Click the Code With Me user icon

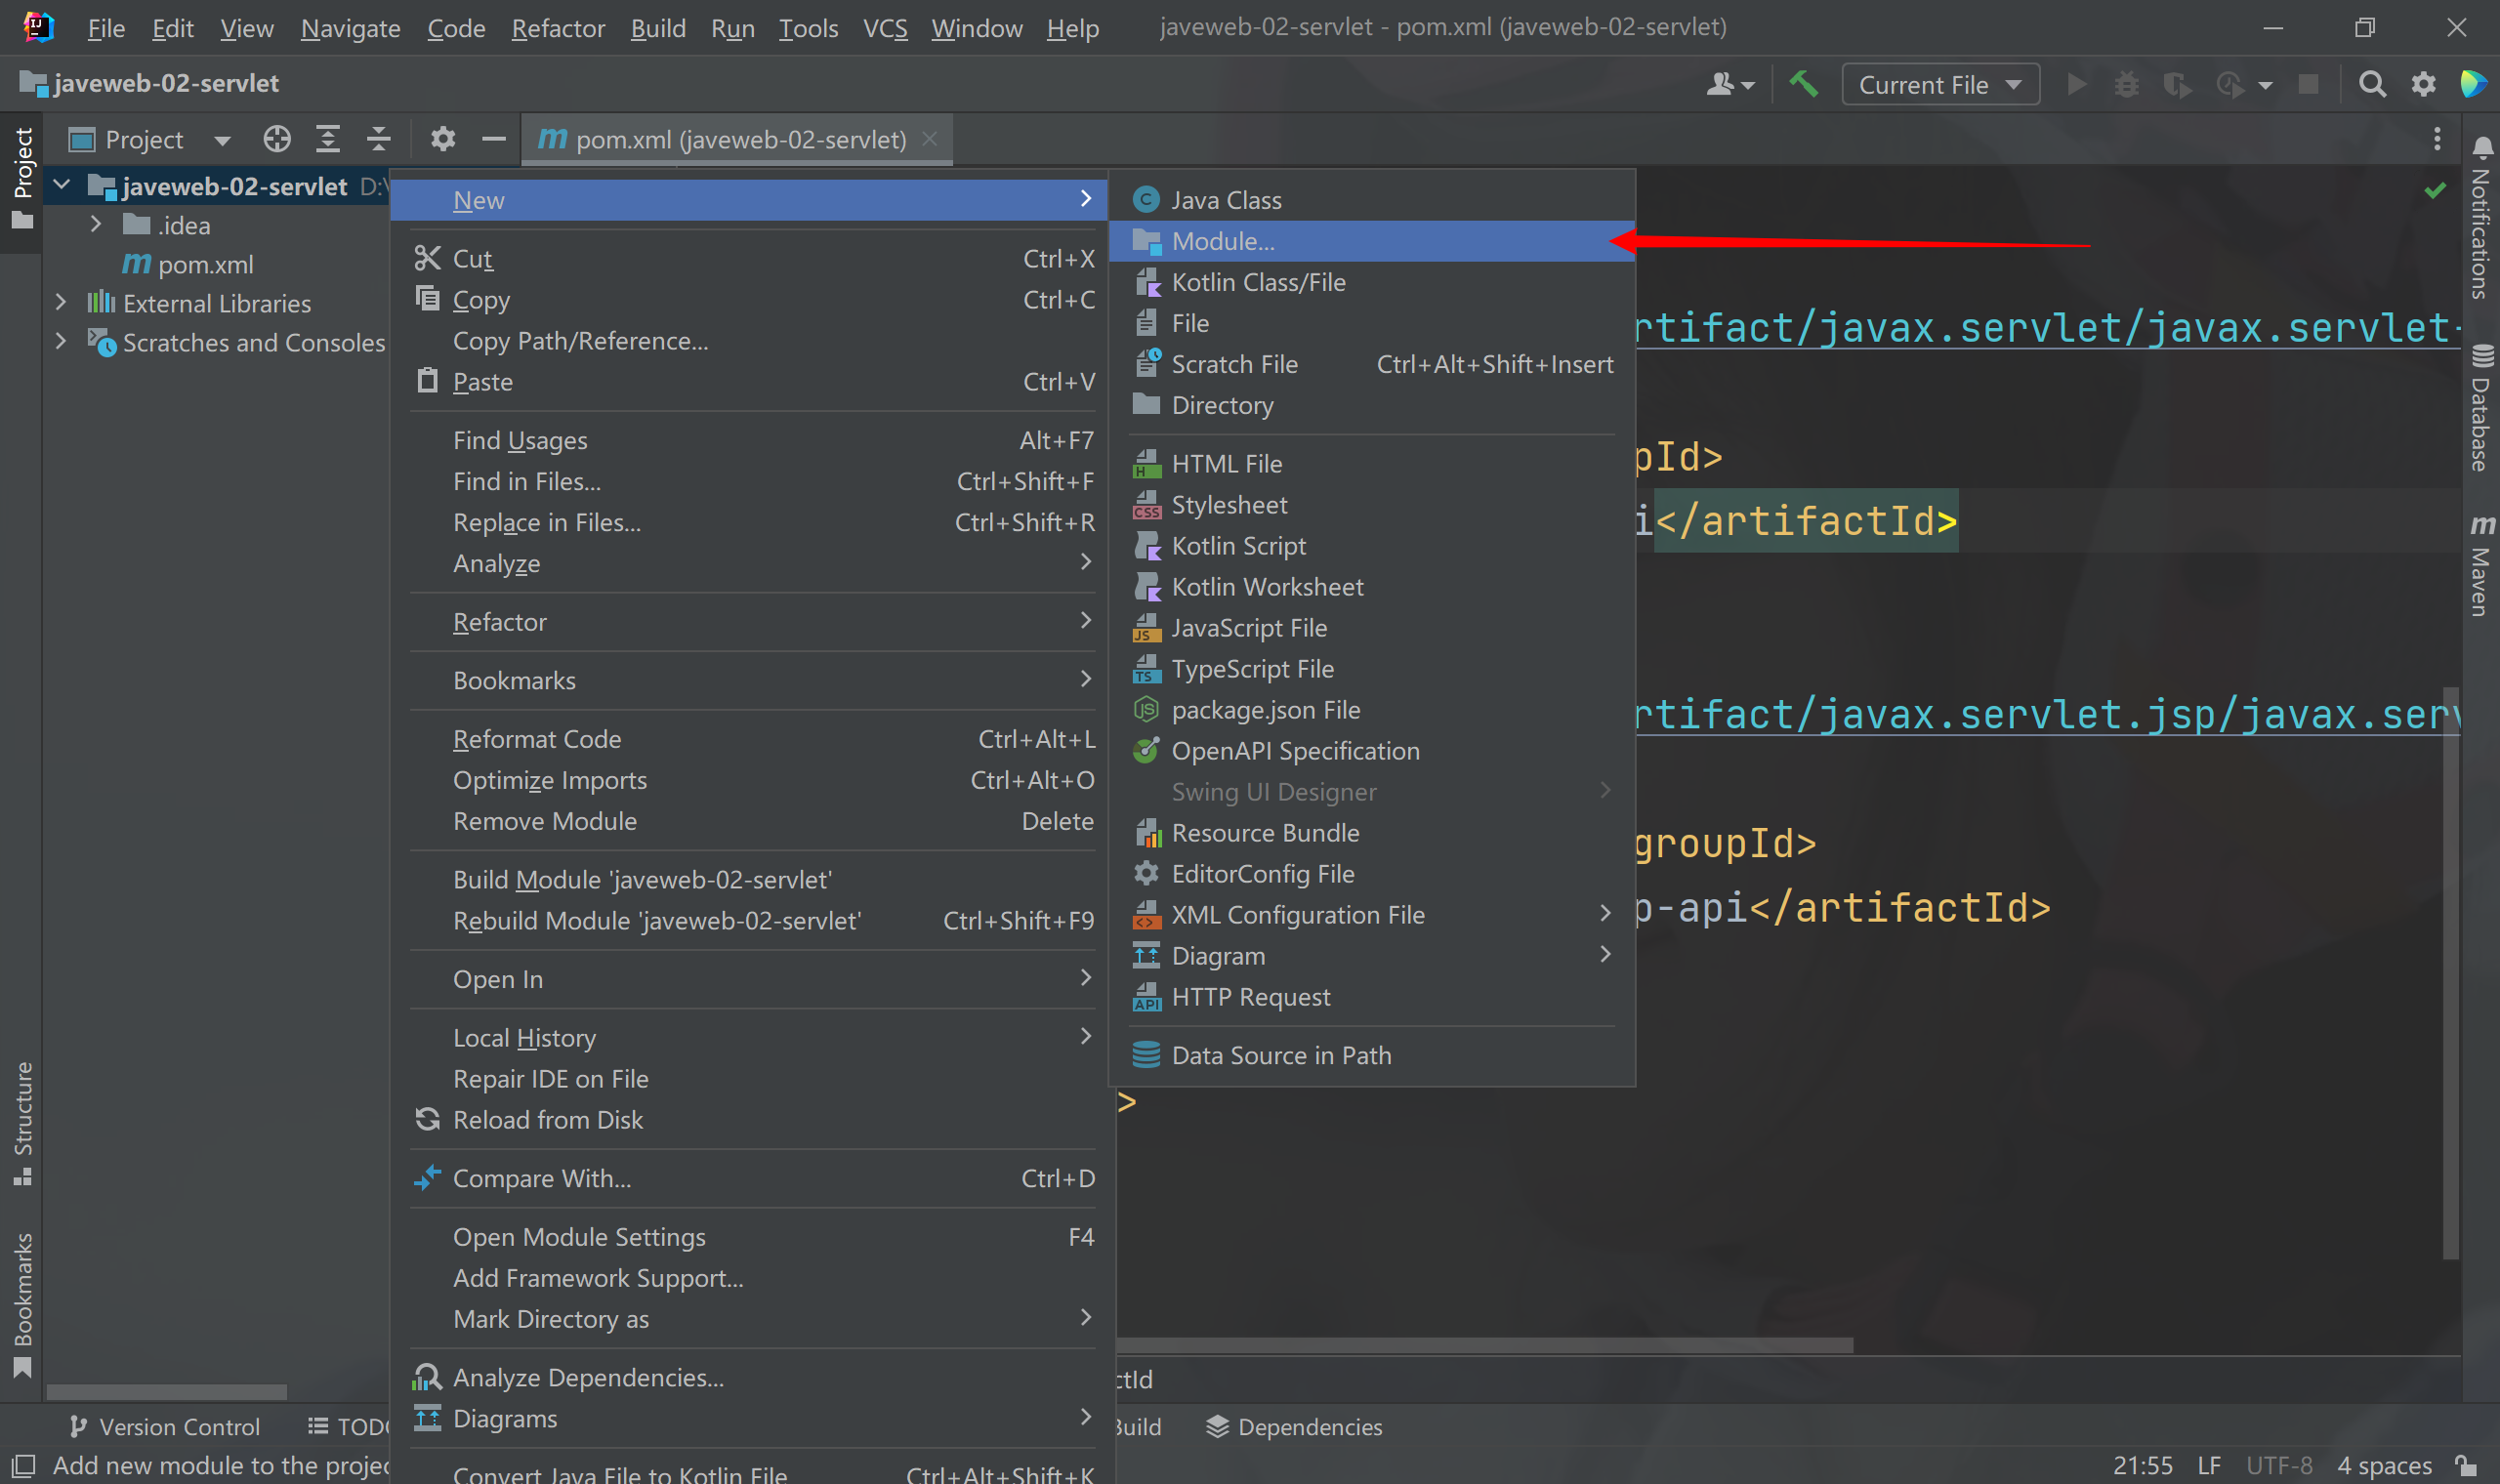point(1729,85)
